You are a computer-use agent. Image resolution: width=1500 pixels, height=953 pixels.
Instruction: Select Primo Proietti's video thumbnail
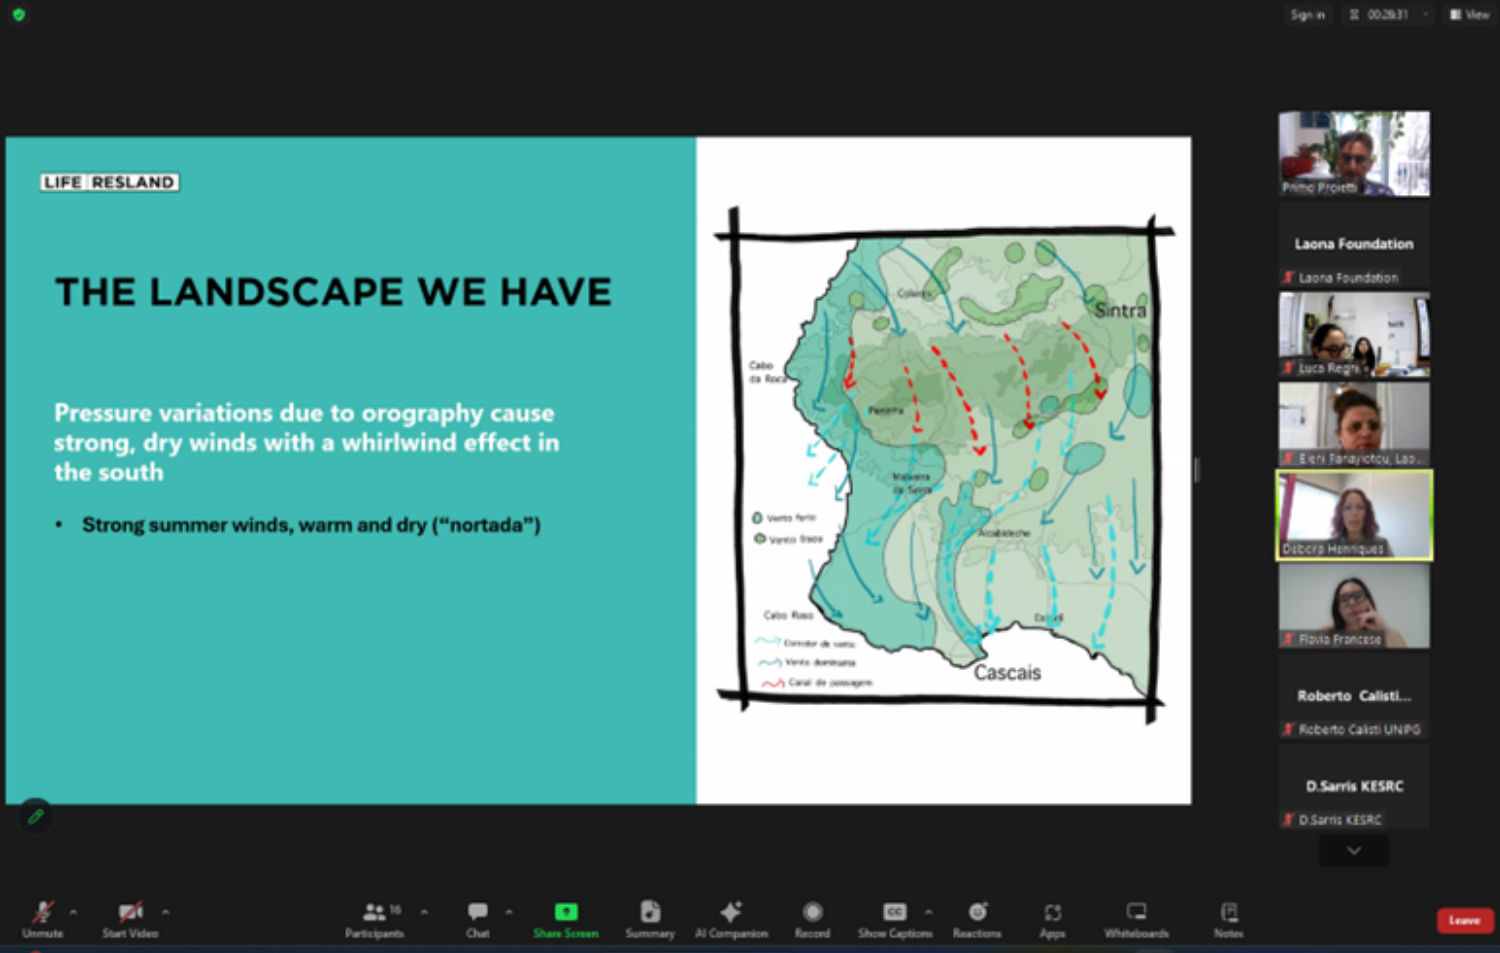pos(1354,153)
